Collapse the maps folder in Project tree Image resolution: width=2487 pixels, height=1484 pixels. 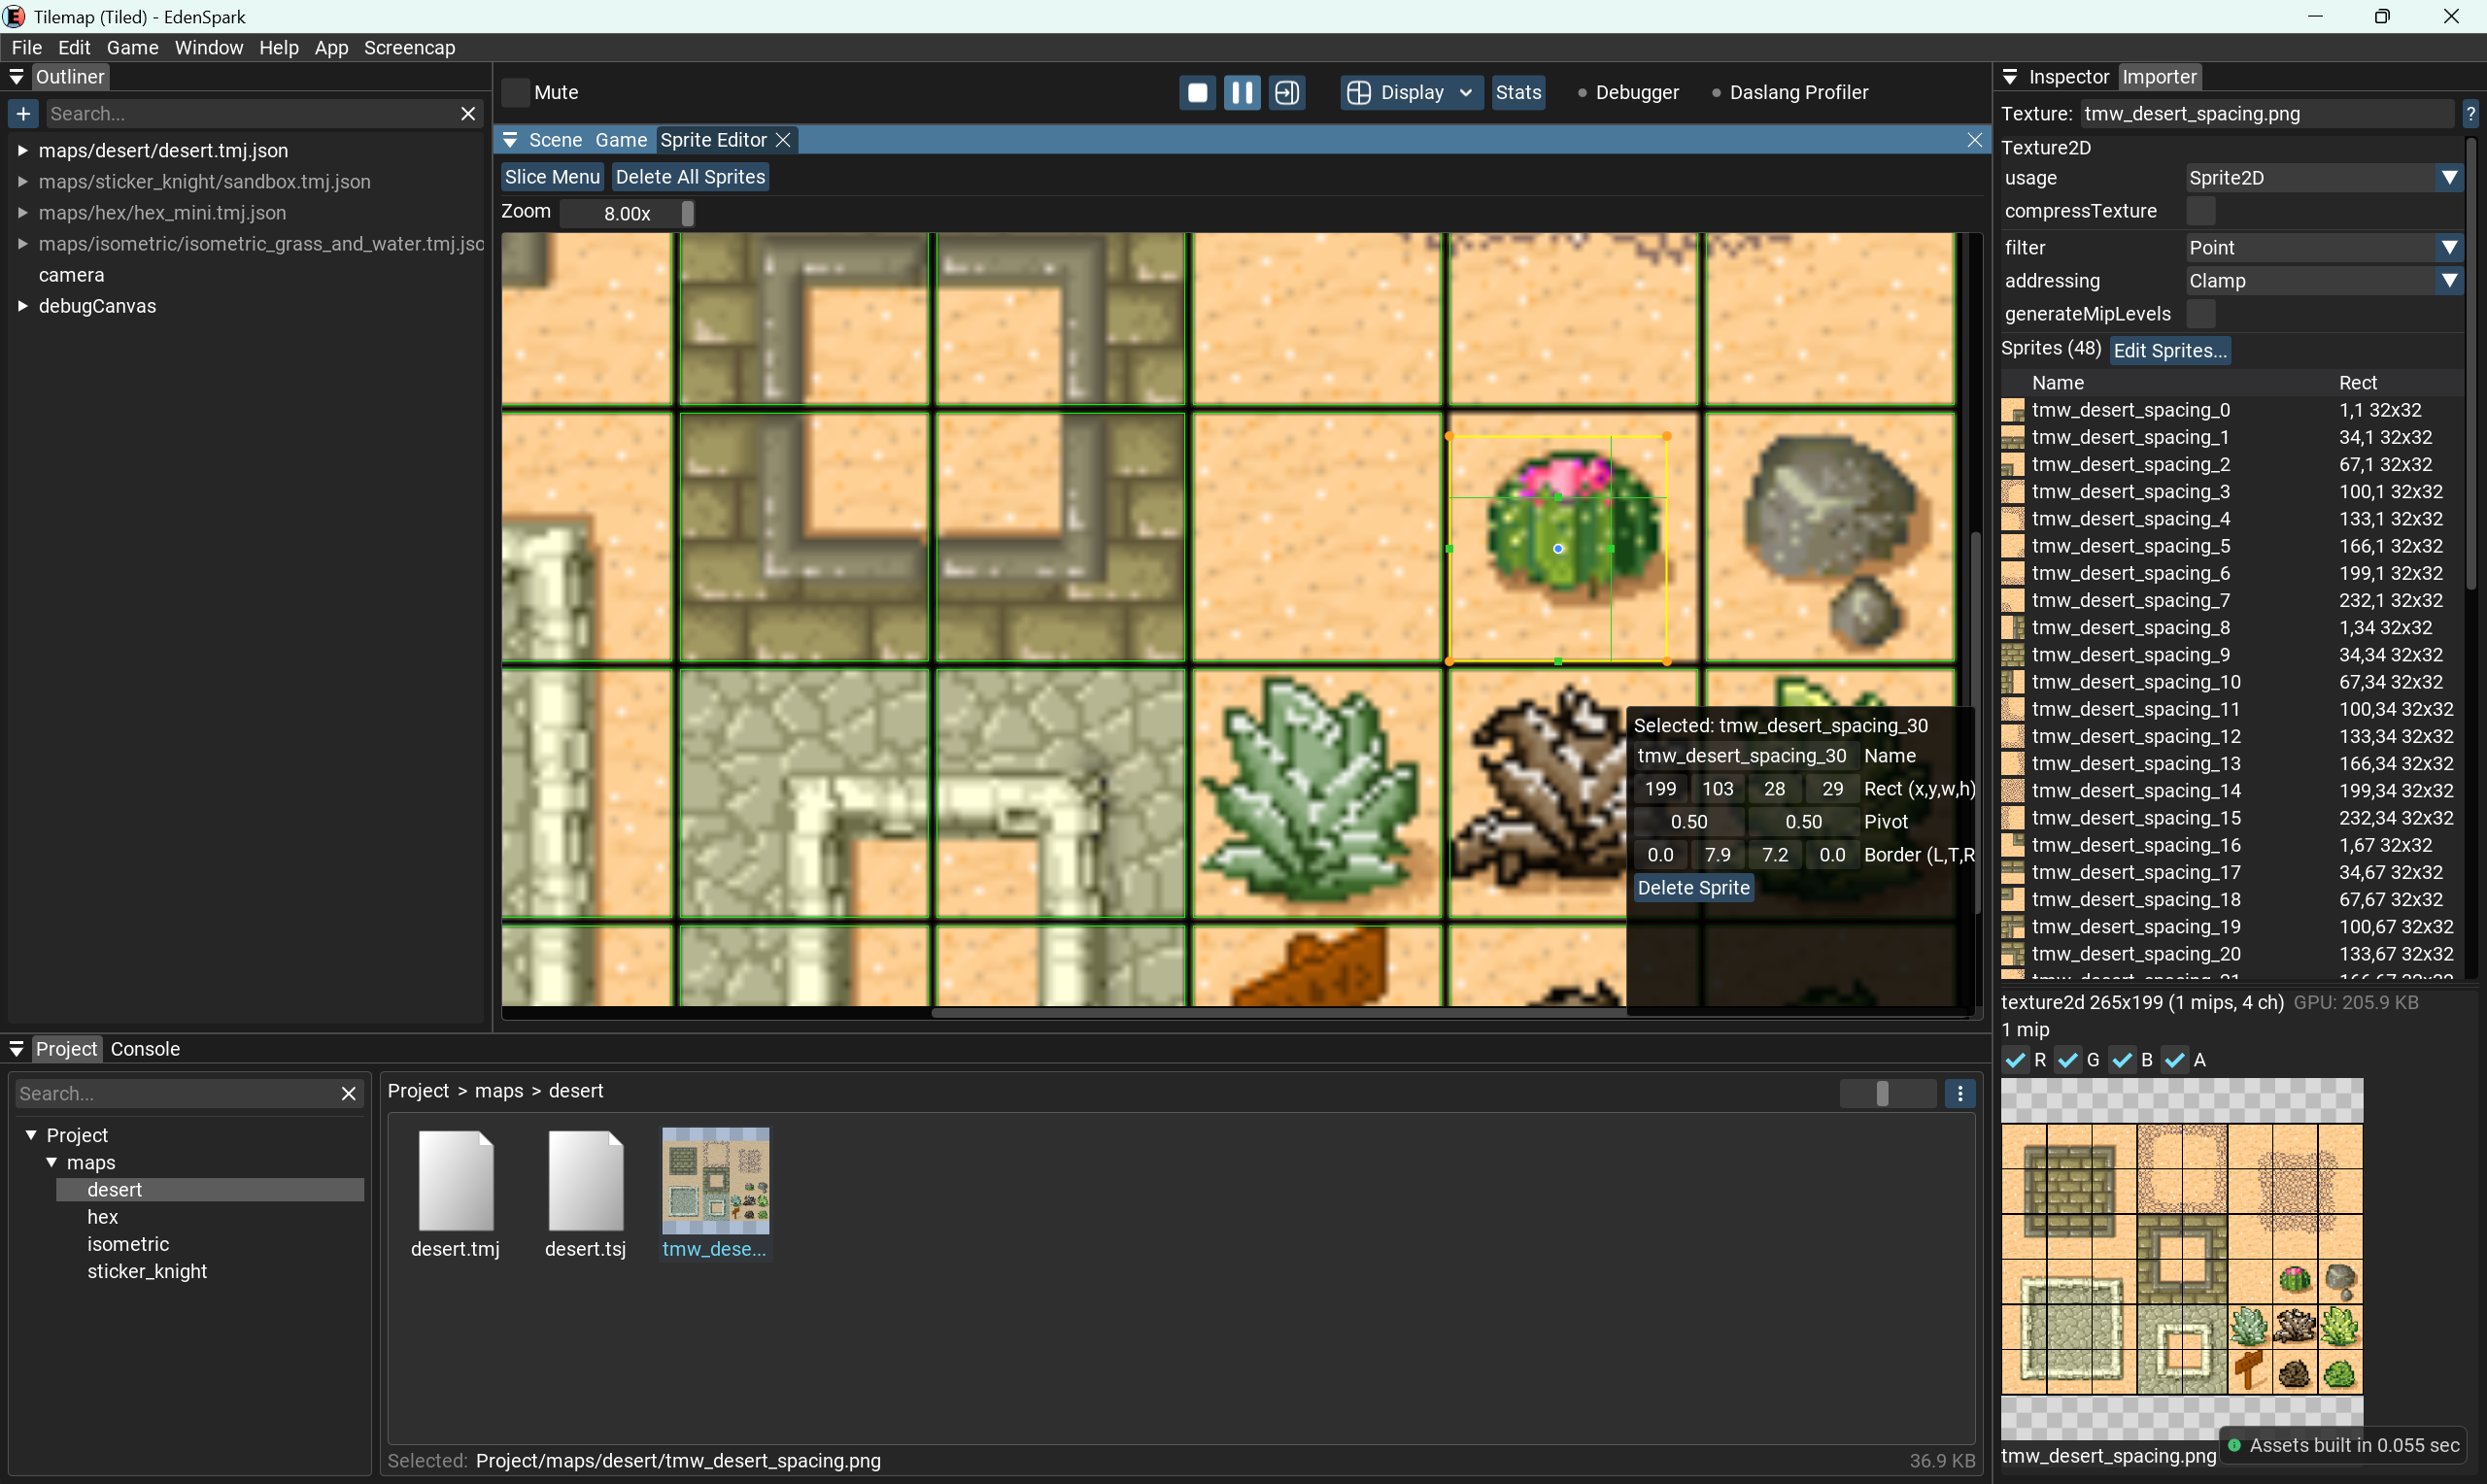pyautogui.click(x=51, y=1162)
